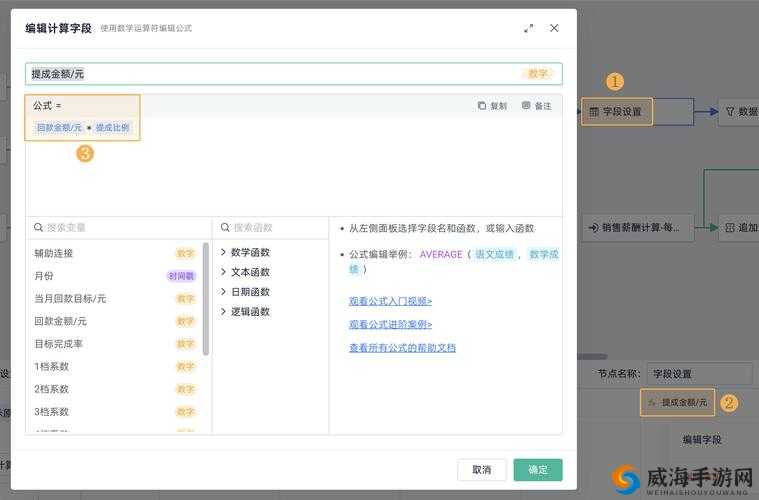The height and width of the screenshot is (500, 759).
Task: Expand the 日期函数 category
Action: 245,292
